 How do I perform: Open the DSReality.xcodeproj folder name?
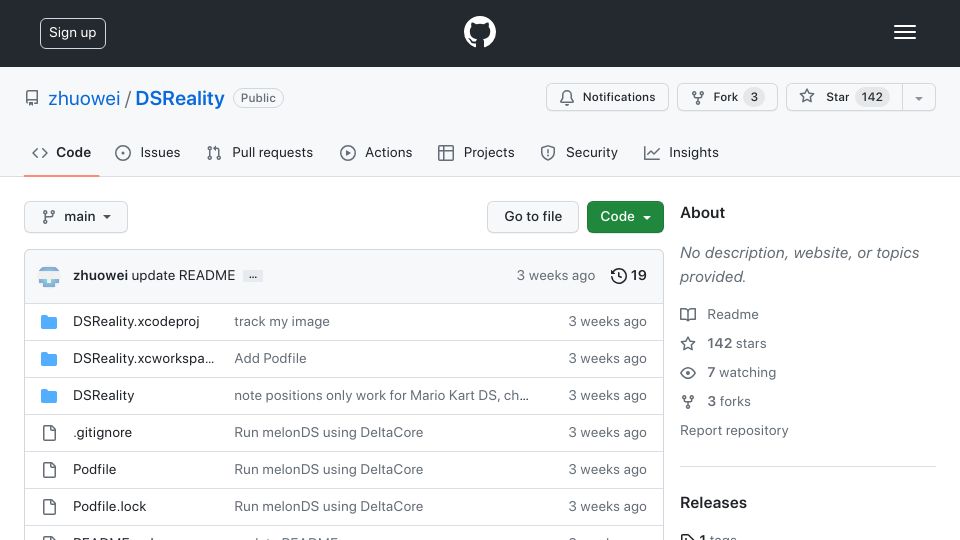click(136, 321)
